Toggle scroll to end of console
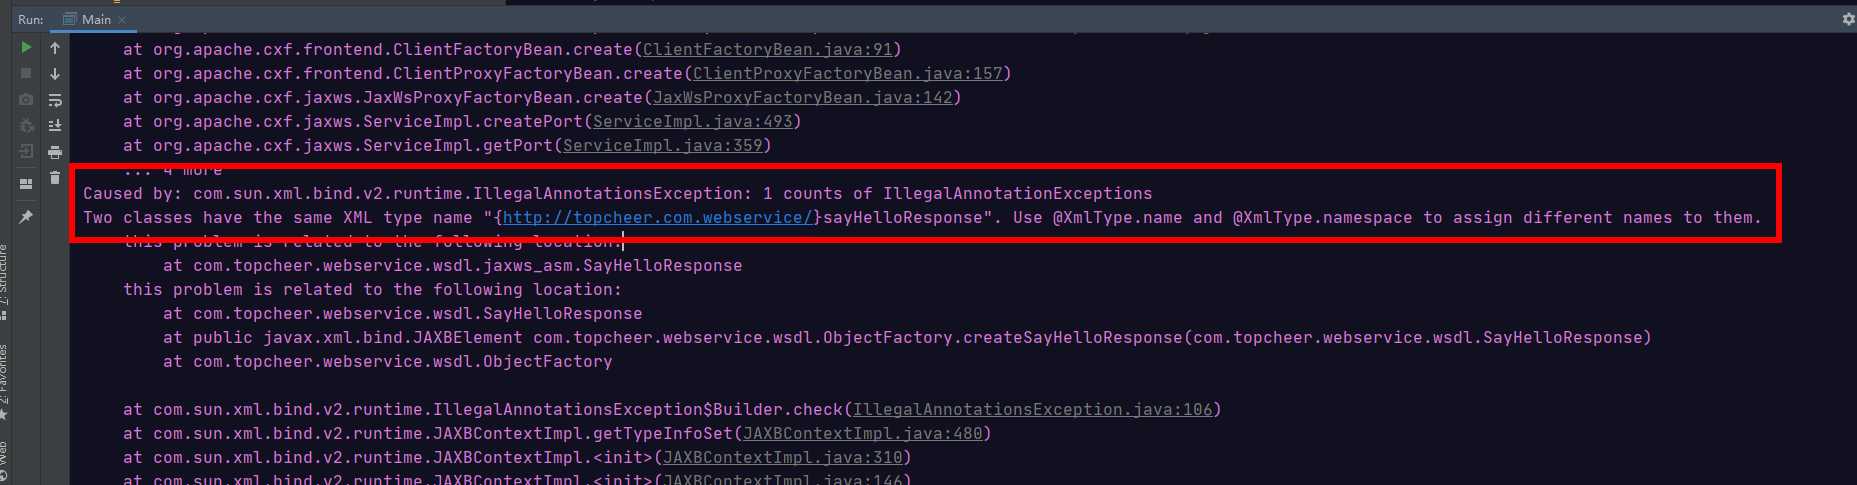This screenshot has width=1857, height=485. 55,125
